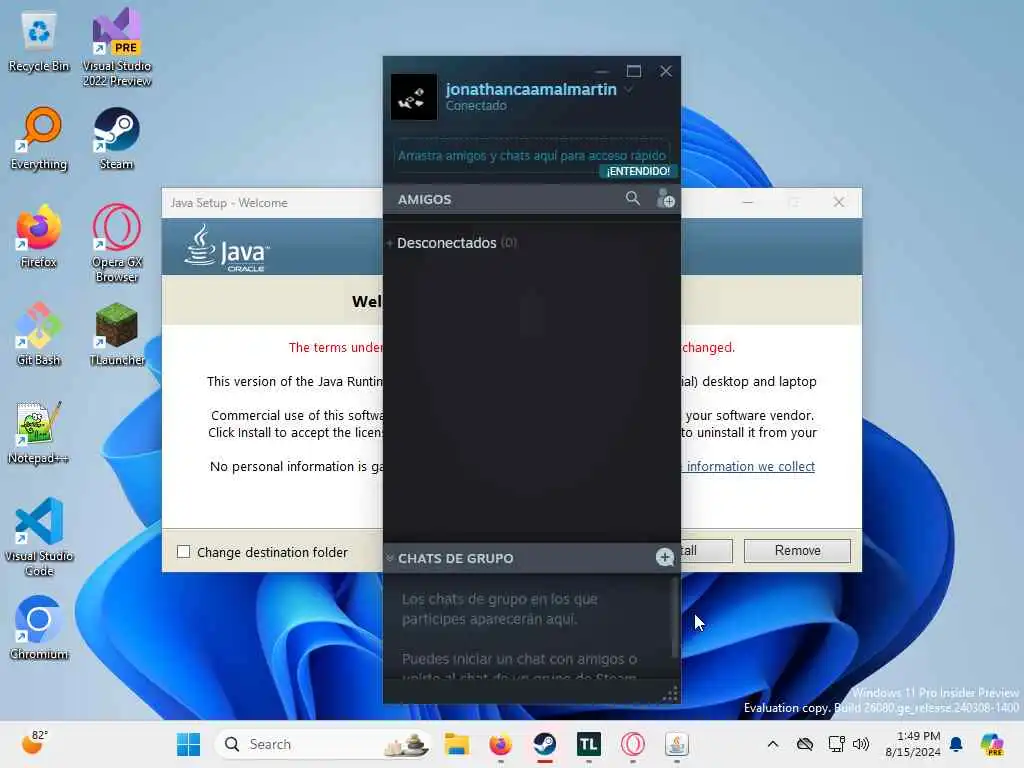Click the OneDrive cloud tray icon
The image size is (1024, 768).
tap(805, 744)
